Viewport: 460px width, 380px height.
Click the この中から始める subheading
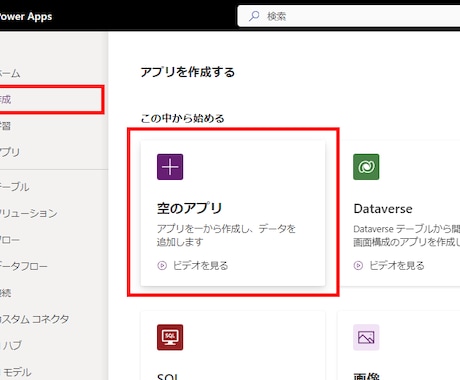click(x=182, y=118)
